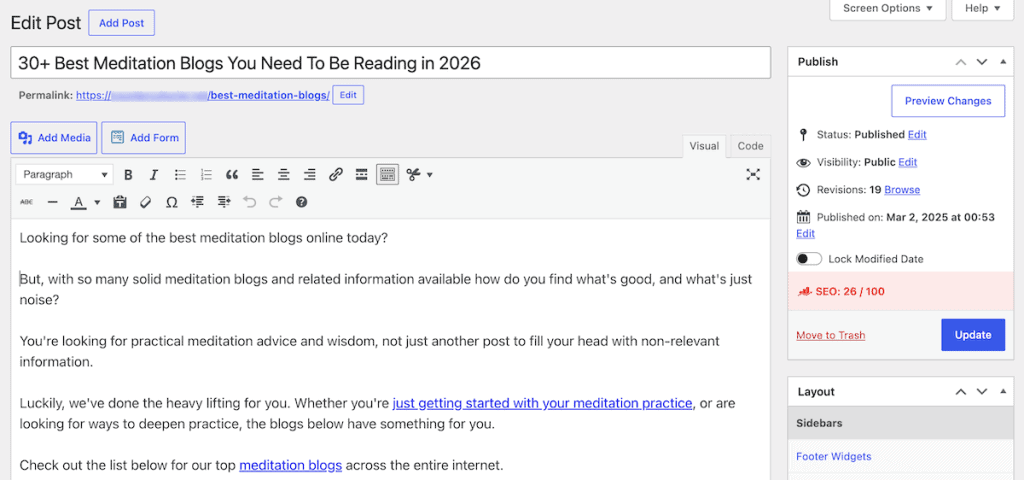
Task: Align text left
Action: click(x=258, y=174)
